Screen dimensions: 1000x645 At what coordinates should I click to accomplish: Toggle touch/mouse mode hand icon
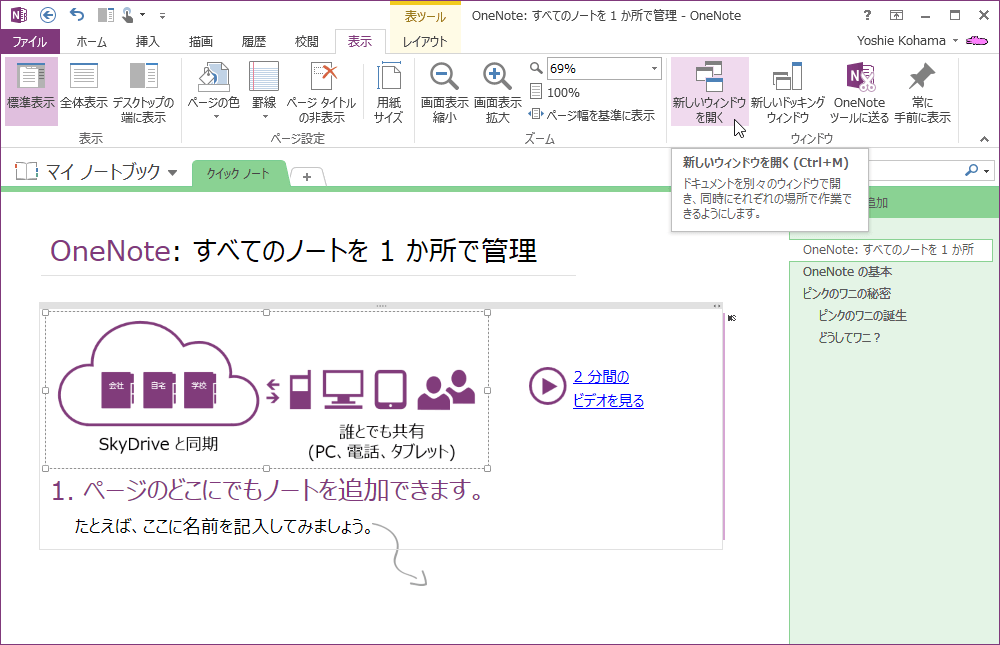click(x=129, y=15)
